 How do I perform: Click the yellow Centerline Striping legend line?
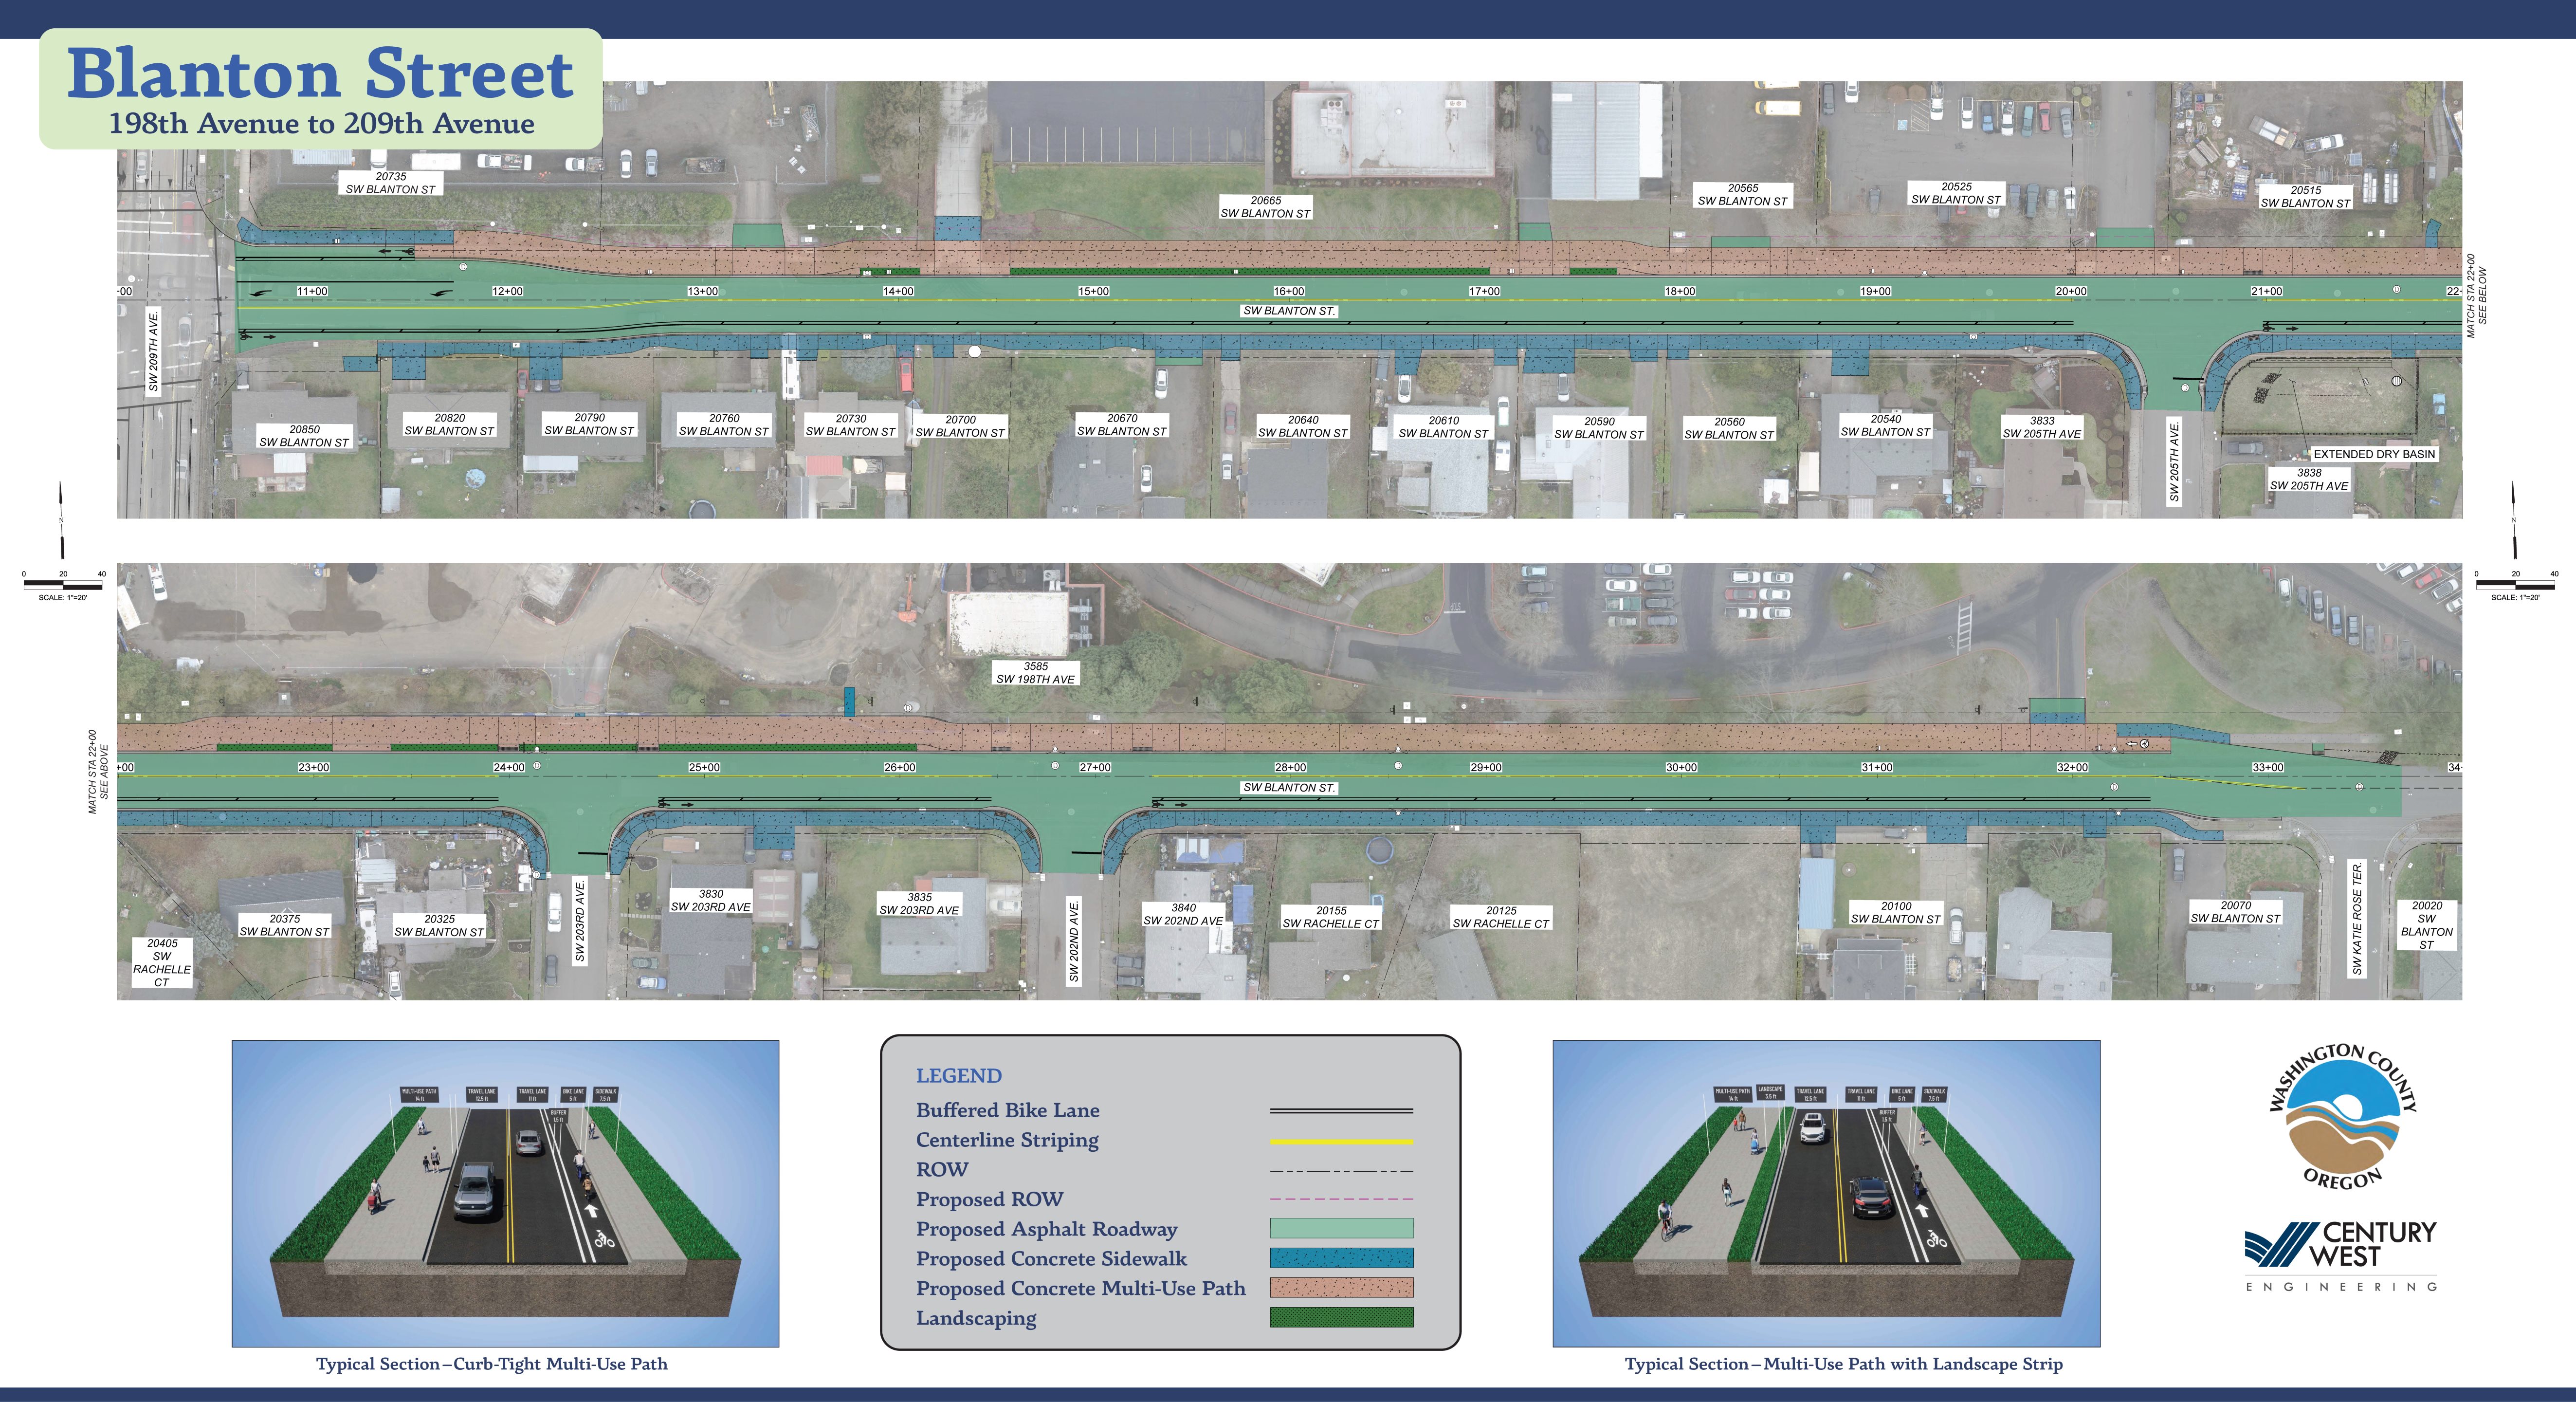[1341, 1141]
